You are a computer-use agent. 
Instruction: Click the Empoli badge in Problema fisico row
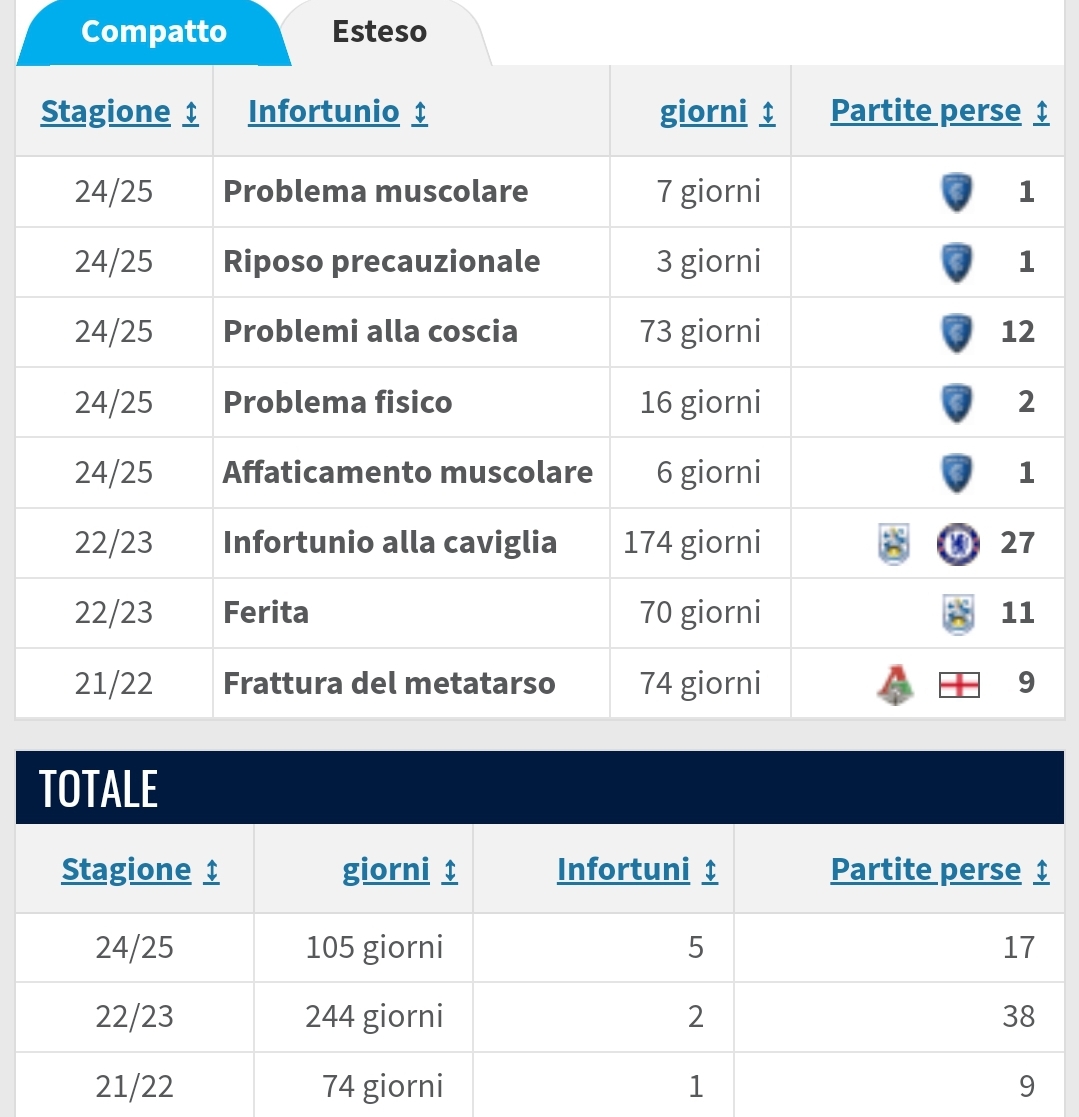click(x=957, y=402)
